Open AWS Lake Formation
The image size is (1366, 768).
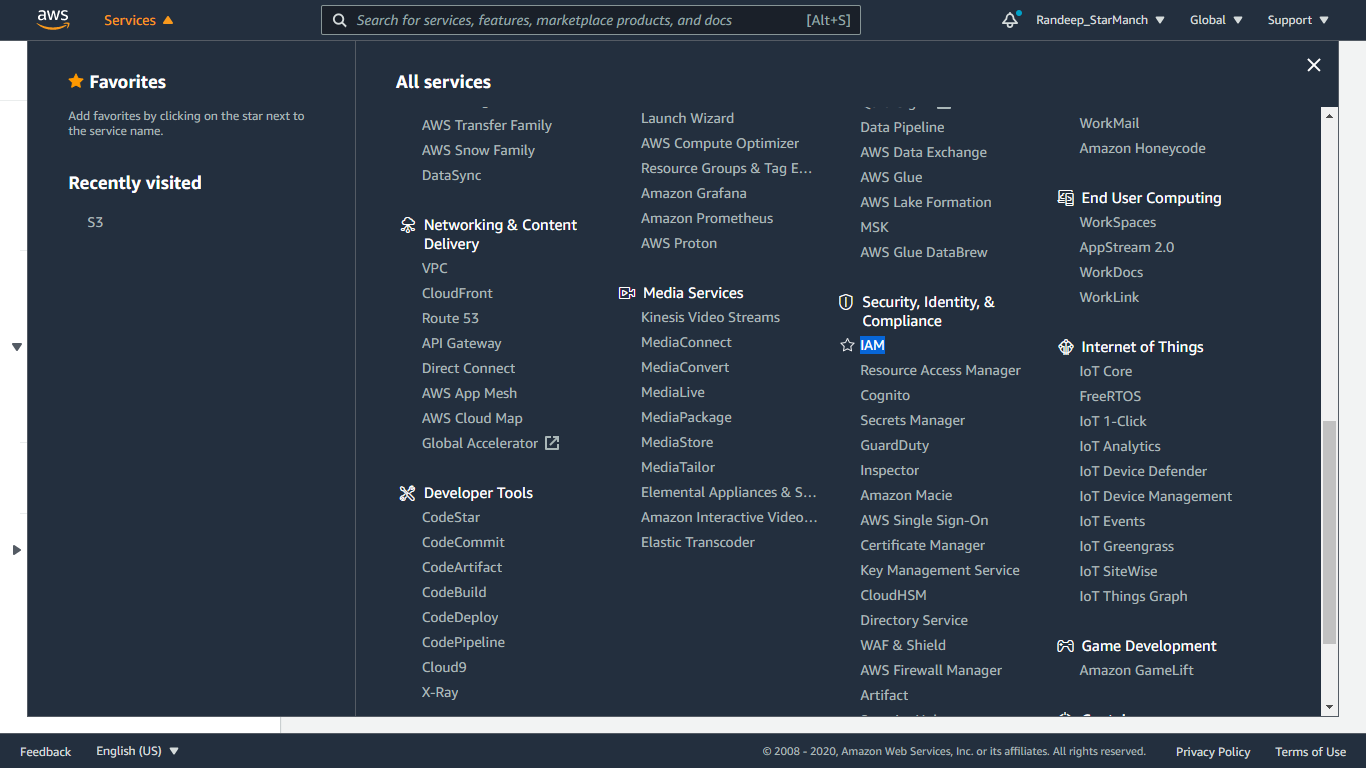926,202
